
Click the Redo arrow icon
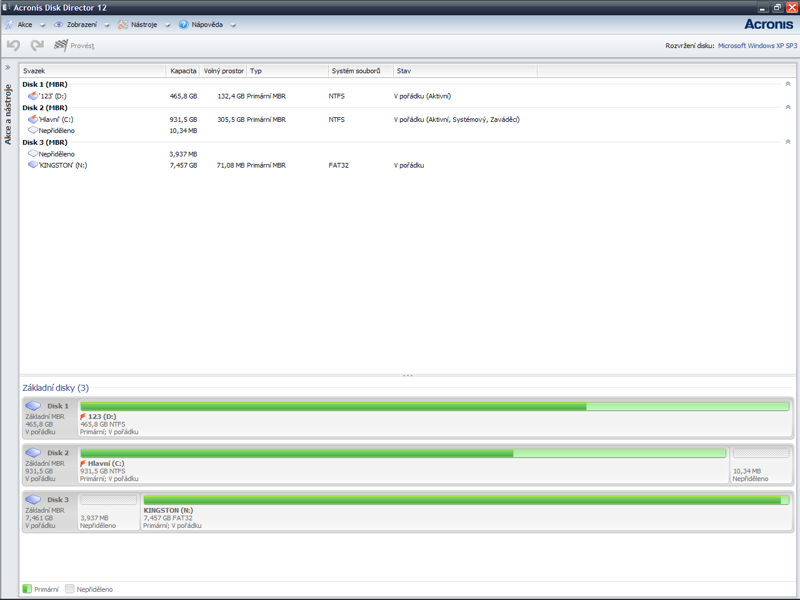coord(37,45)
